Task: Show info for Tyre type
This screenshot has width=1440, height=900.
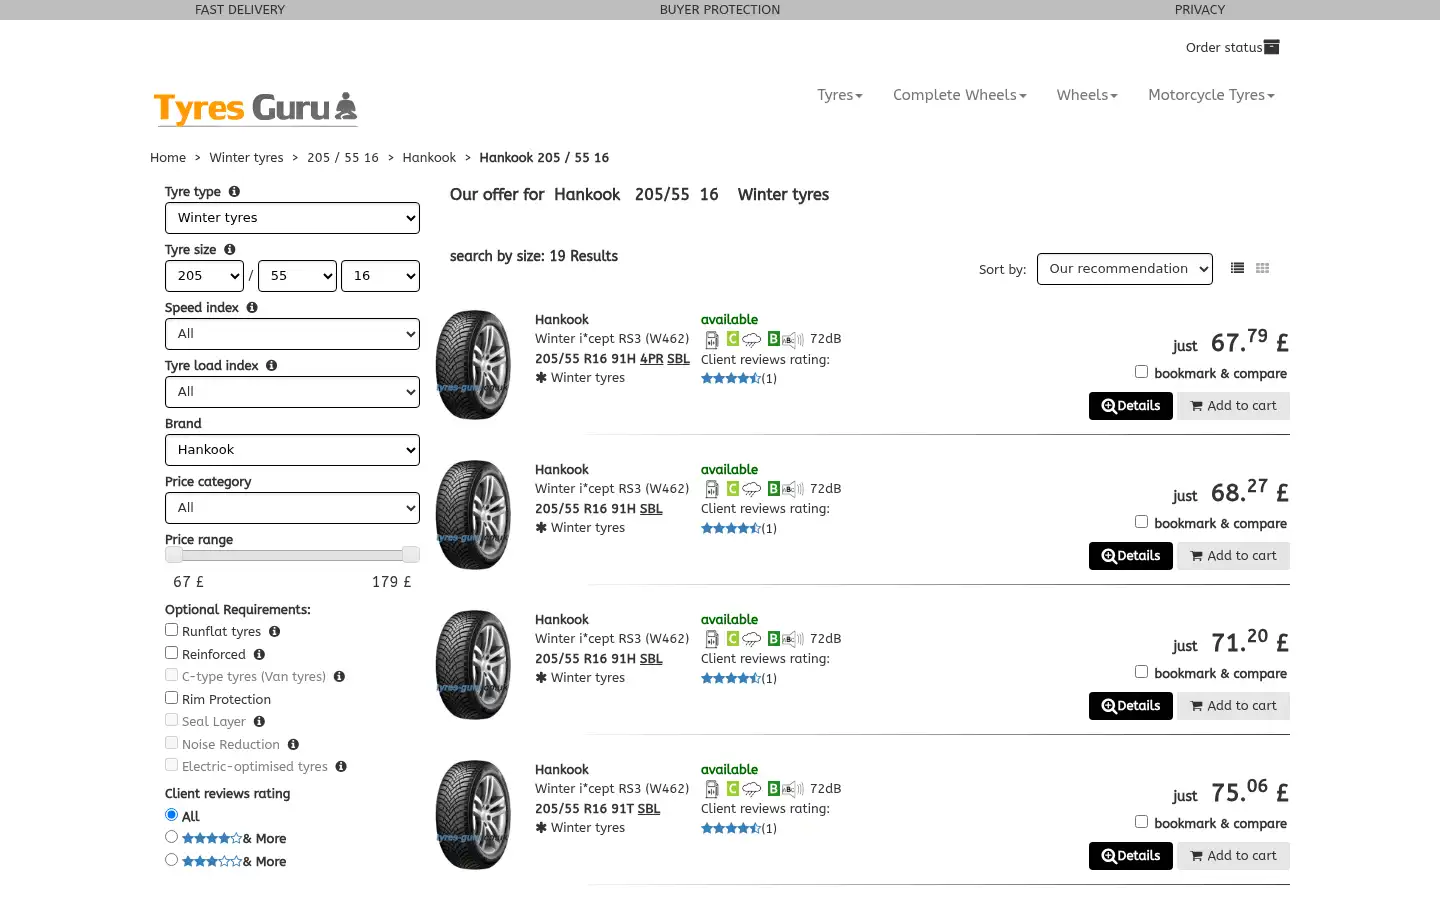Action: [234, 192]
